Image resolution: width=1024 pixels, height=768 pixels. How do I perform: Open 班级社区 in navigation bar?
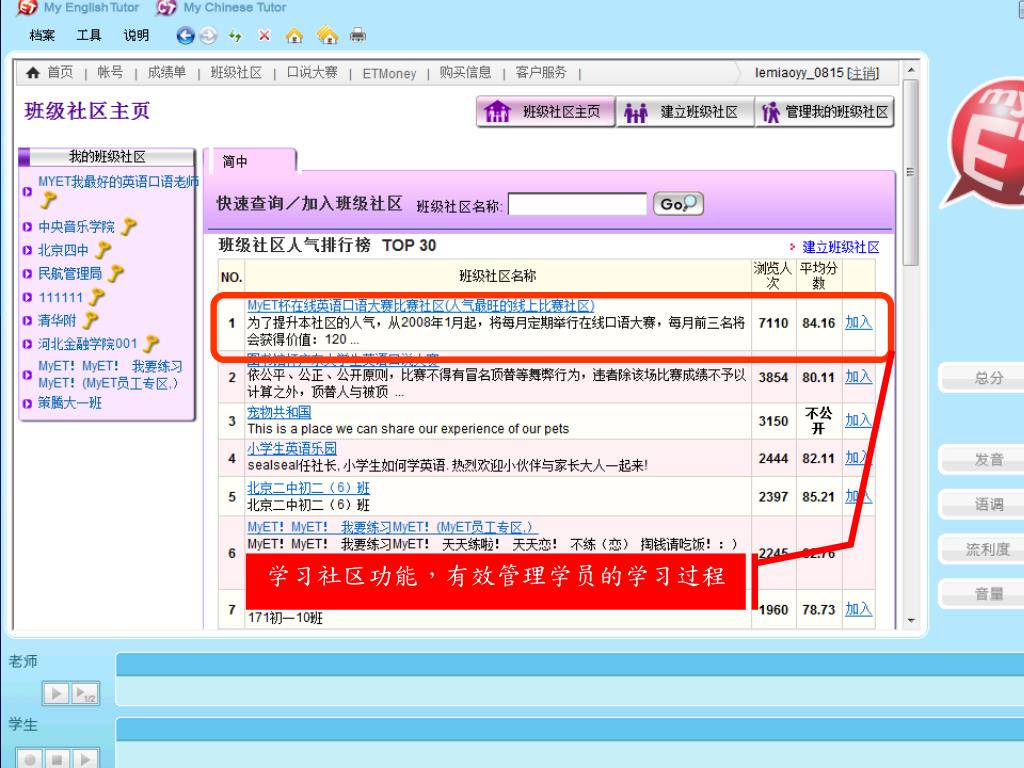236,72
